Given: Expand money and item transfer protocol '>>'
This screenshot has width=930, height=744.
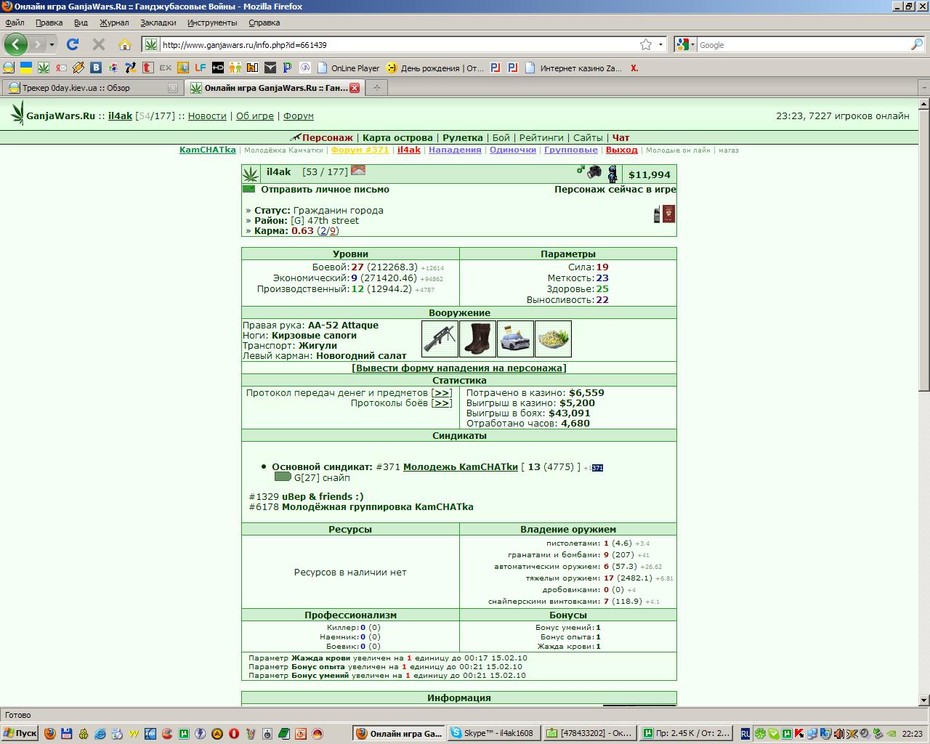Looking at the screenshot, I should point(441,393).
